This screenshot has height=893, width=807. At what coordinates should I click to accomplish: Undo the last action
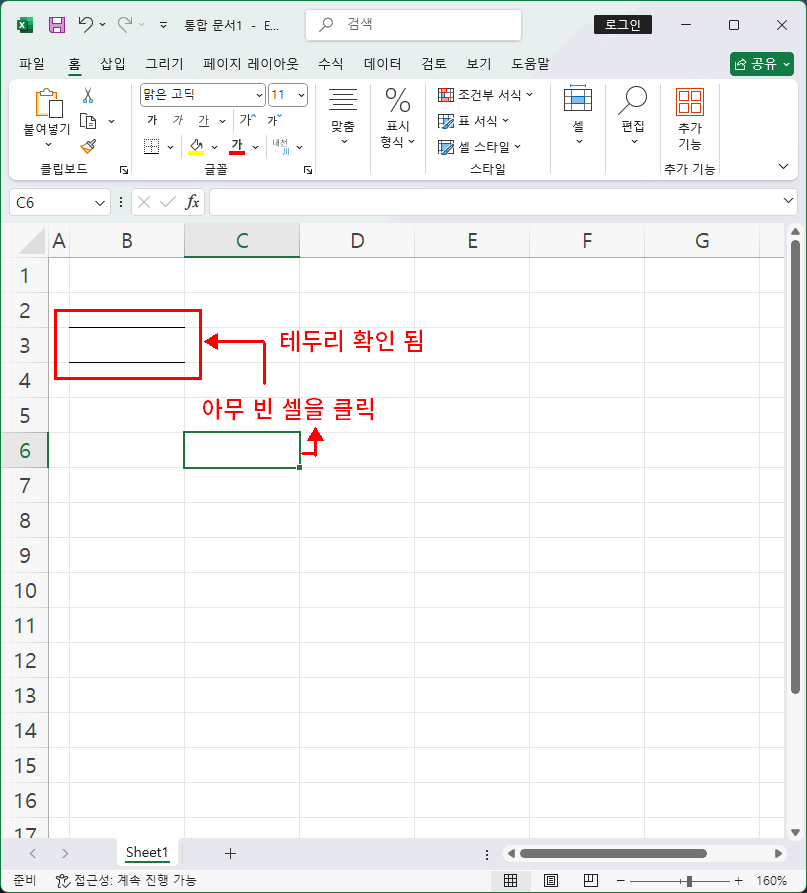(85, 24)
